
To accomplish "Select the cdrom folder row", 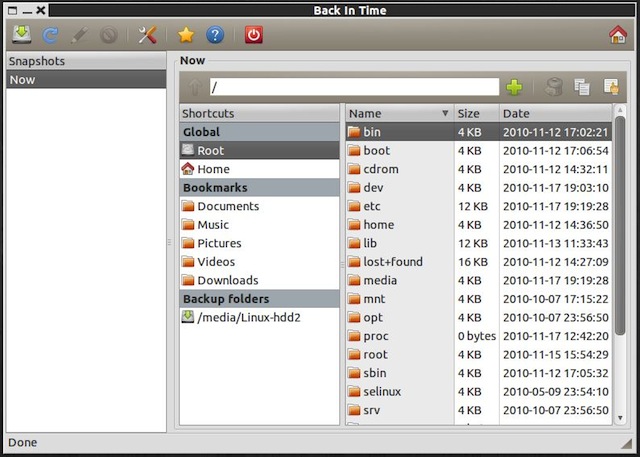I will (479, 169).
